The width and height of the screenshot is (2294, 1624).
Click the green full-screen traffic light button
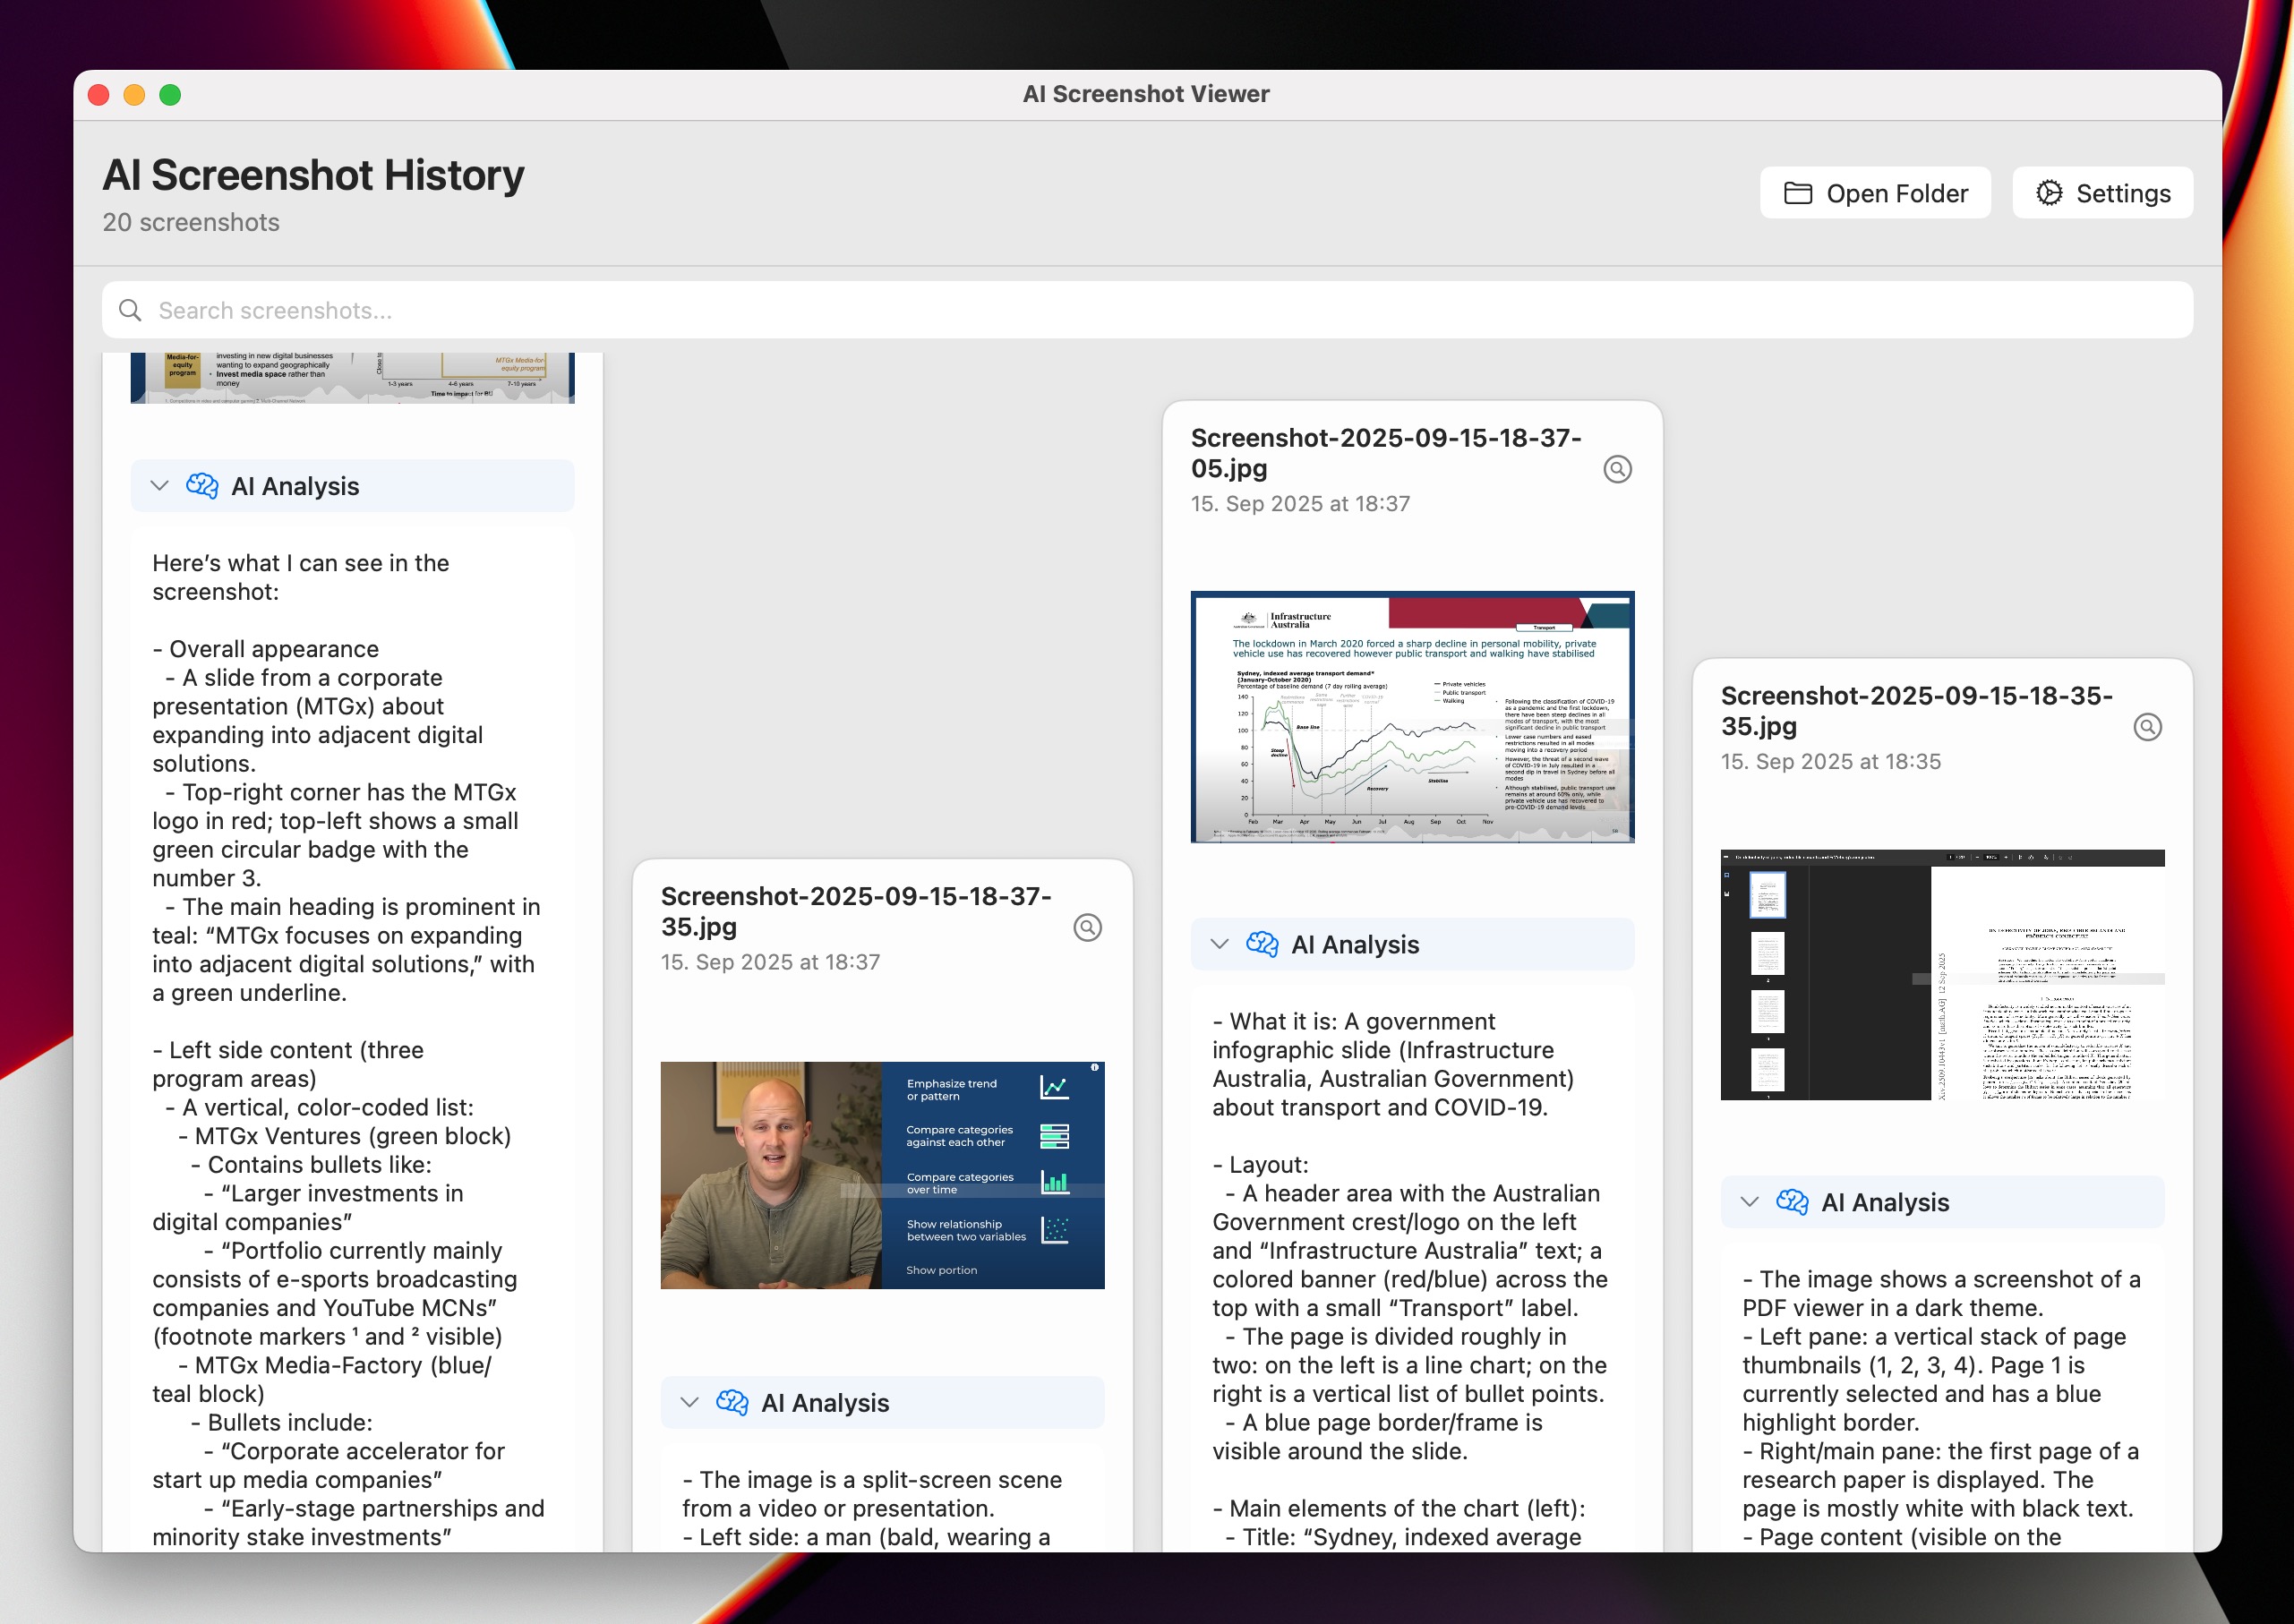(x=170, y=94)
